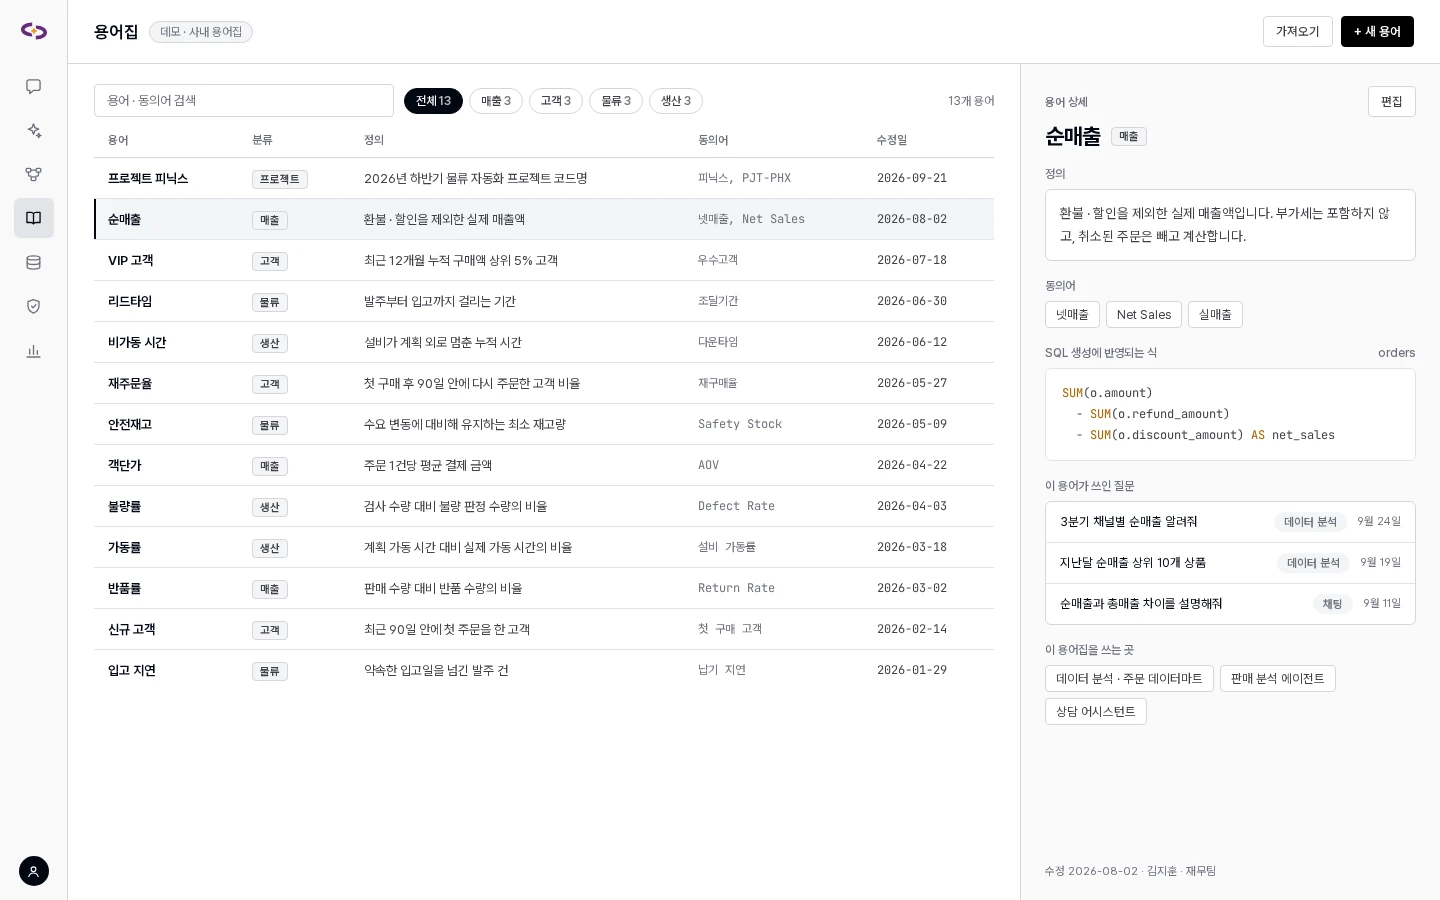This screenshot has height=900, width=1440.
Task: Click the Safety Stock synonym cell
Action: pos(740,424)
